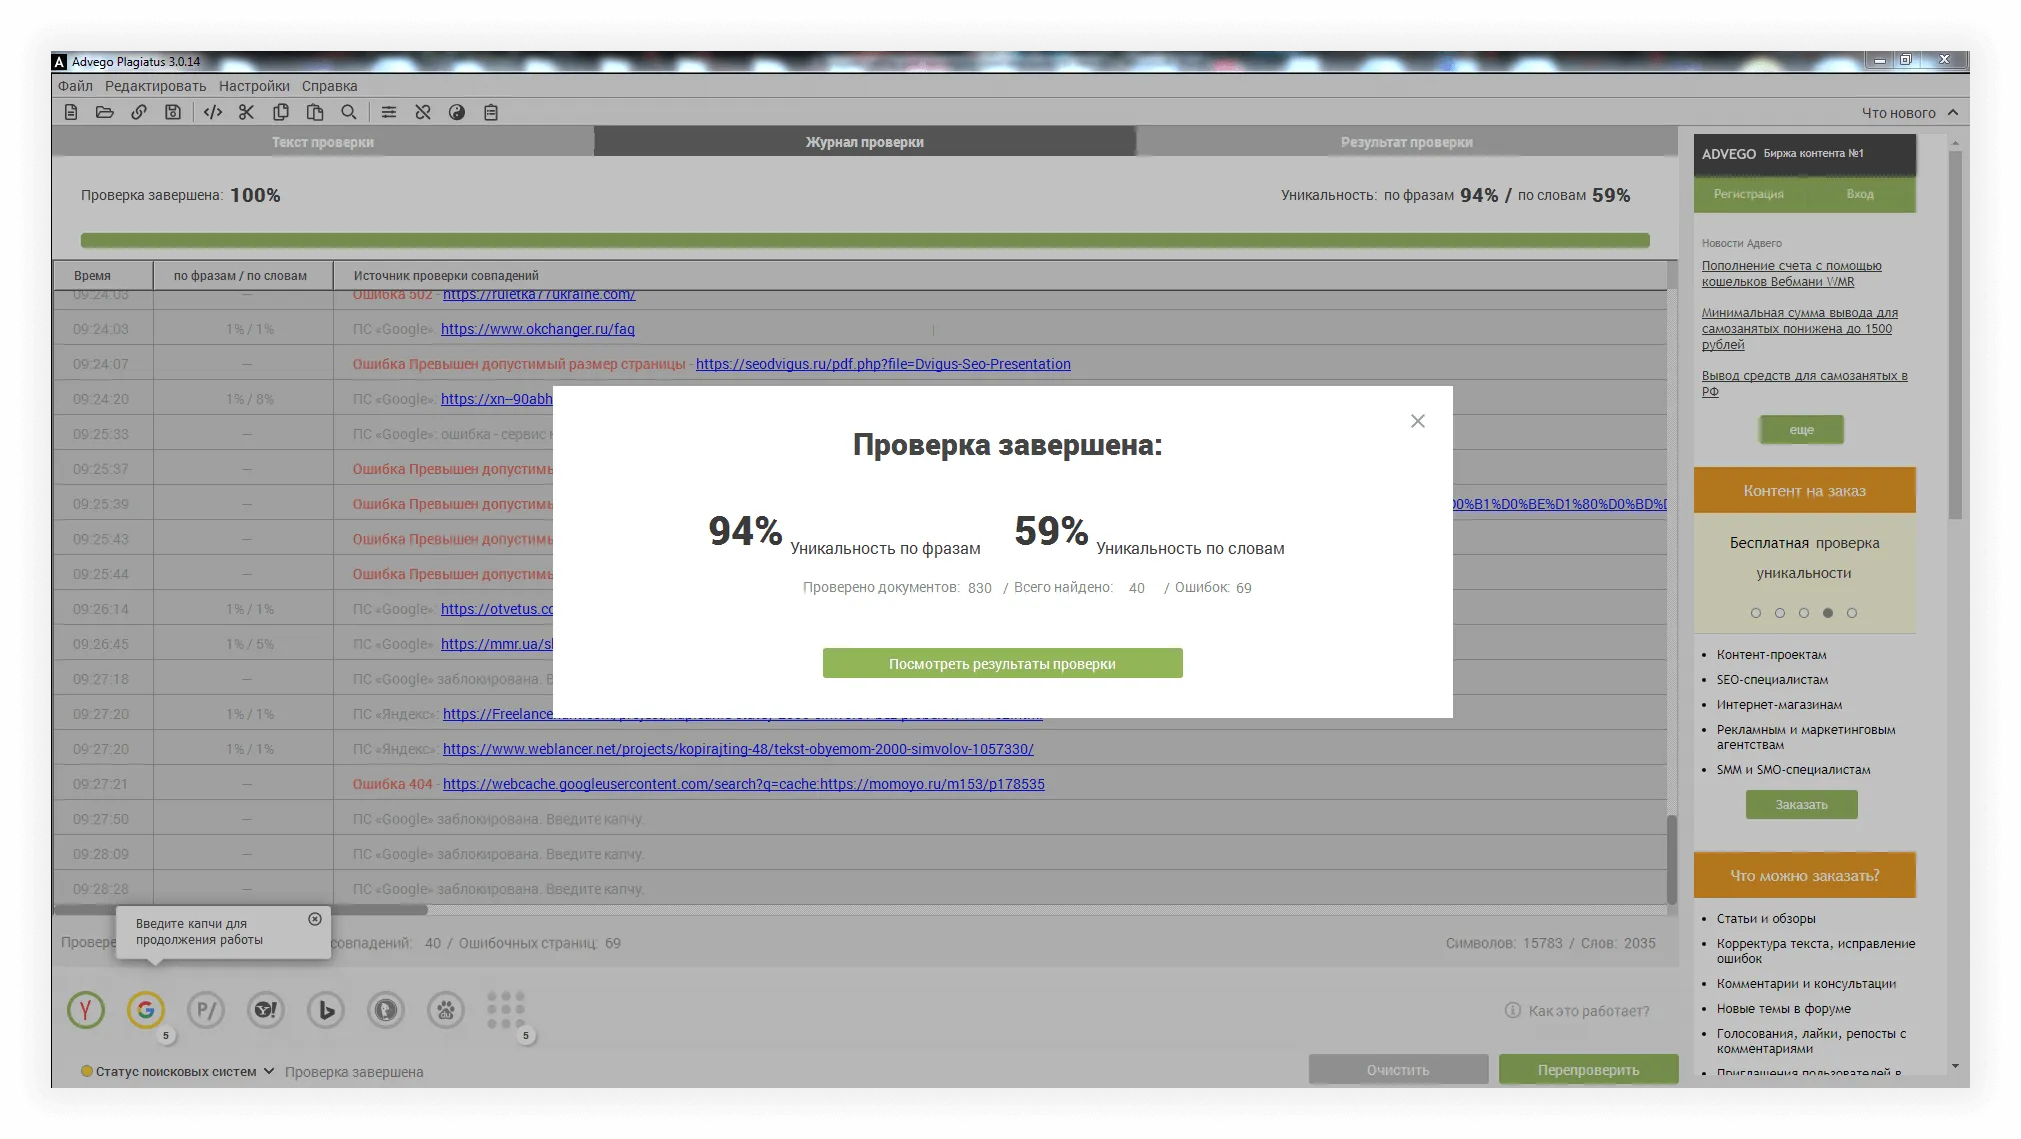The height and width of the screenshot is (1139, 2021).
Task: Click the Baidu paw search icon
Action: coord(446,1010)
